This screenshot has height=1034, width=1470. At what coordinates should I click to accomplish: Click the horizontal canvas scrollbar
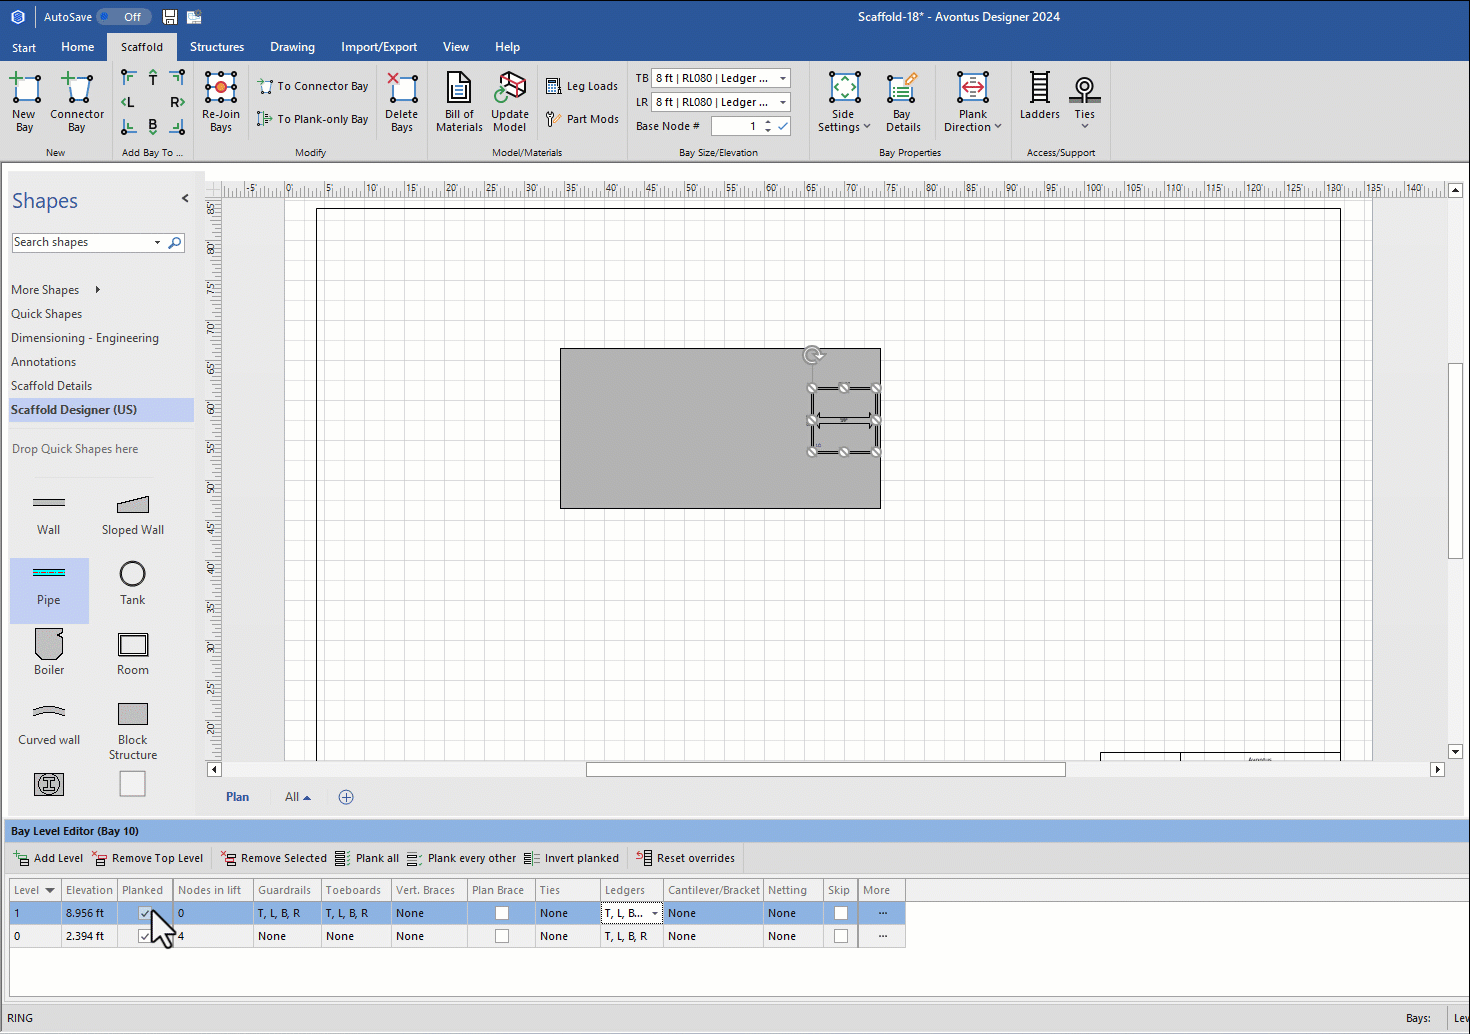tap(825, 769)
